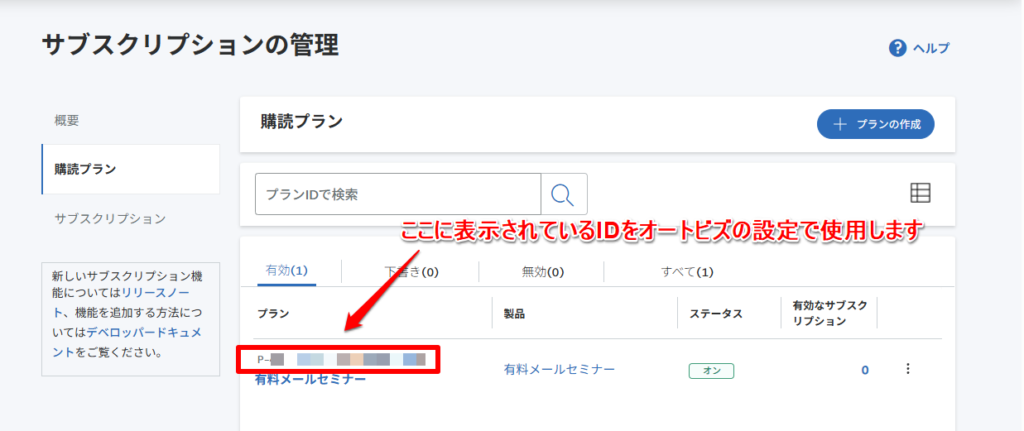The image size is (1024, 431).
Task: Click the magnifier search button
Action: (563, 194)
